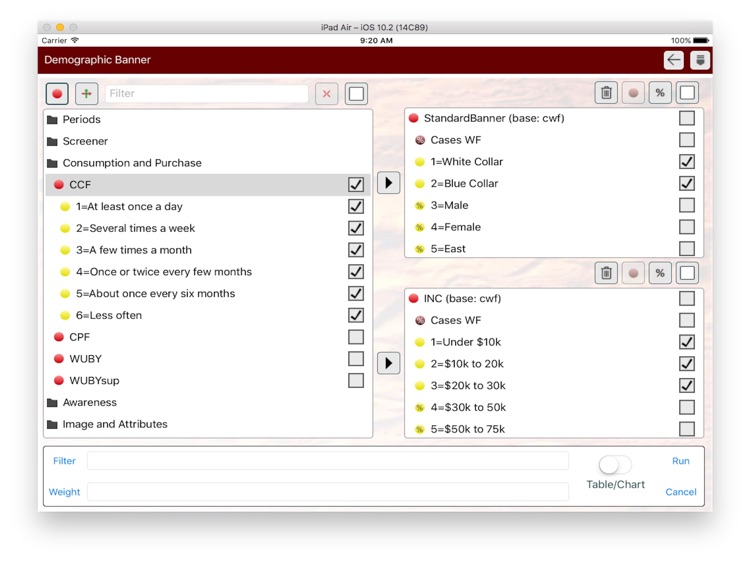Click the Run button

(681, 461)
